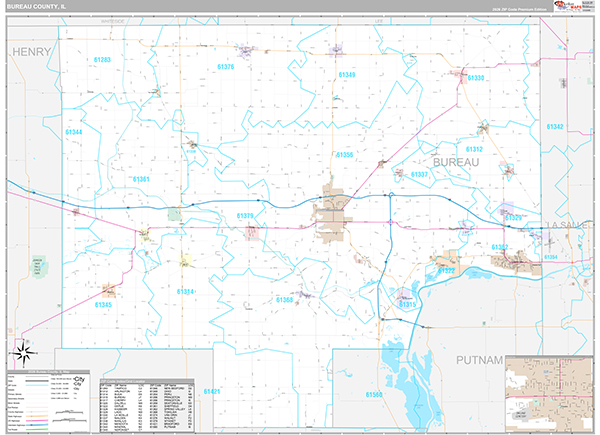
Task: Click ZIP code 61322
Action: (x=447, y=271)
